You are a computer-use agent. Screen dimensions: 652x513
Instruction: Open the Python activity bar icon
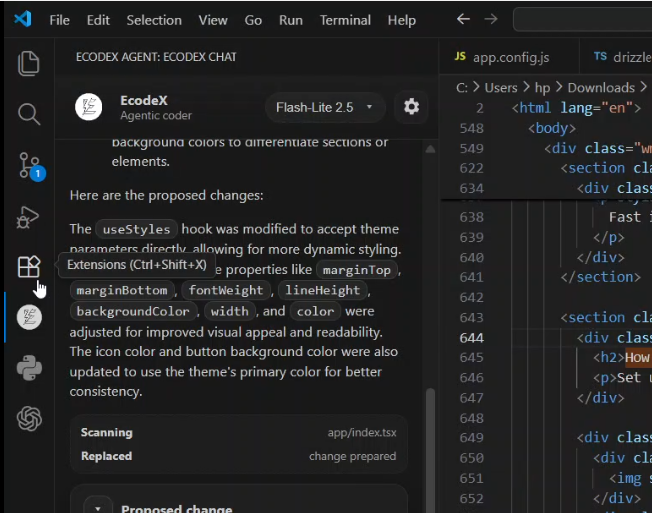pyautogui.click(x=29, y=368)
